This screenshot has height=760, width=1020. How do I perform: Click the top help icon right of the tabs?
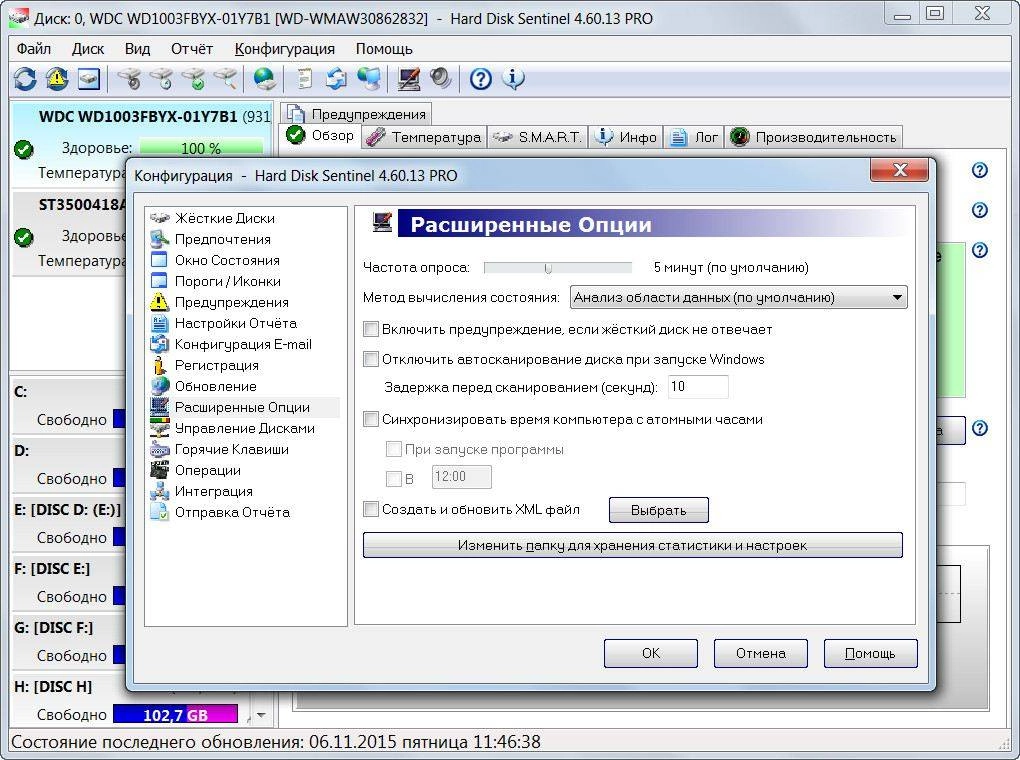click(x=980, y=170)
